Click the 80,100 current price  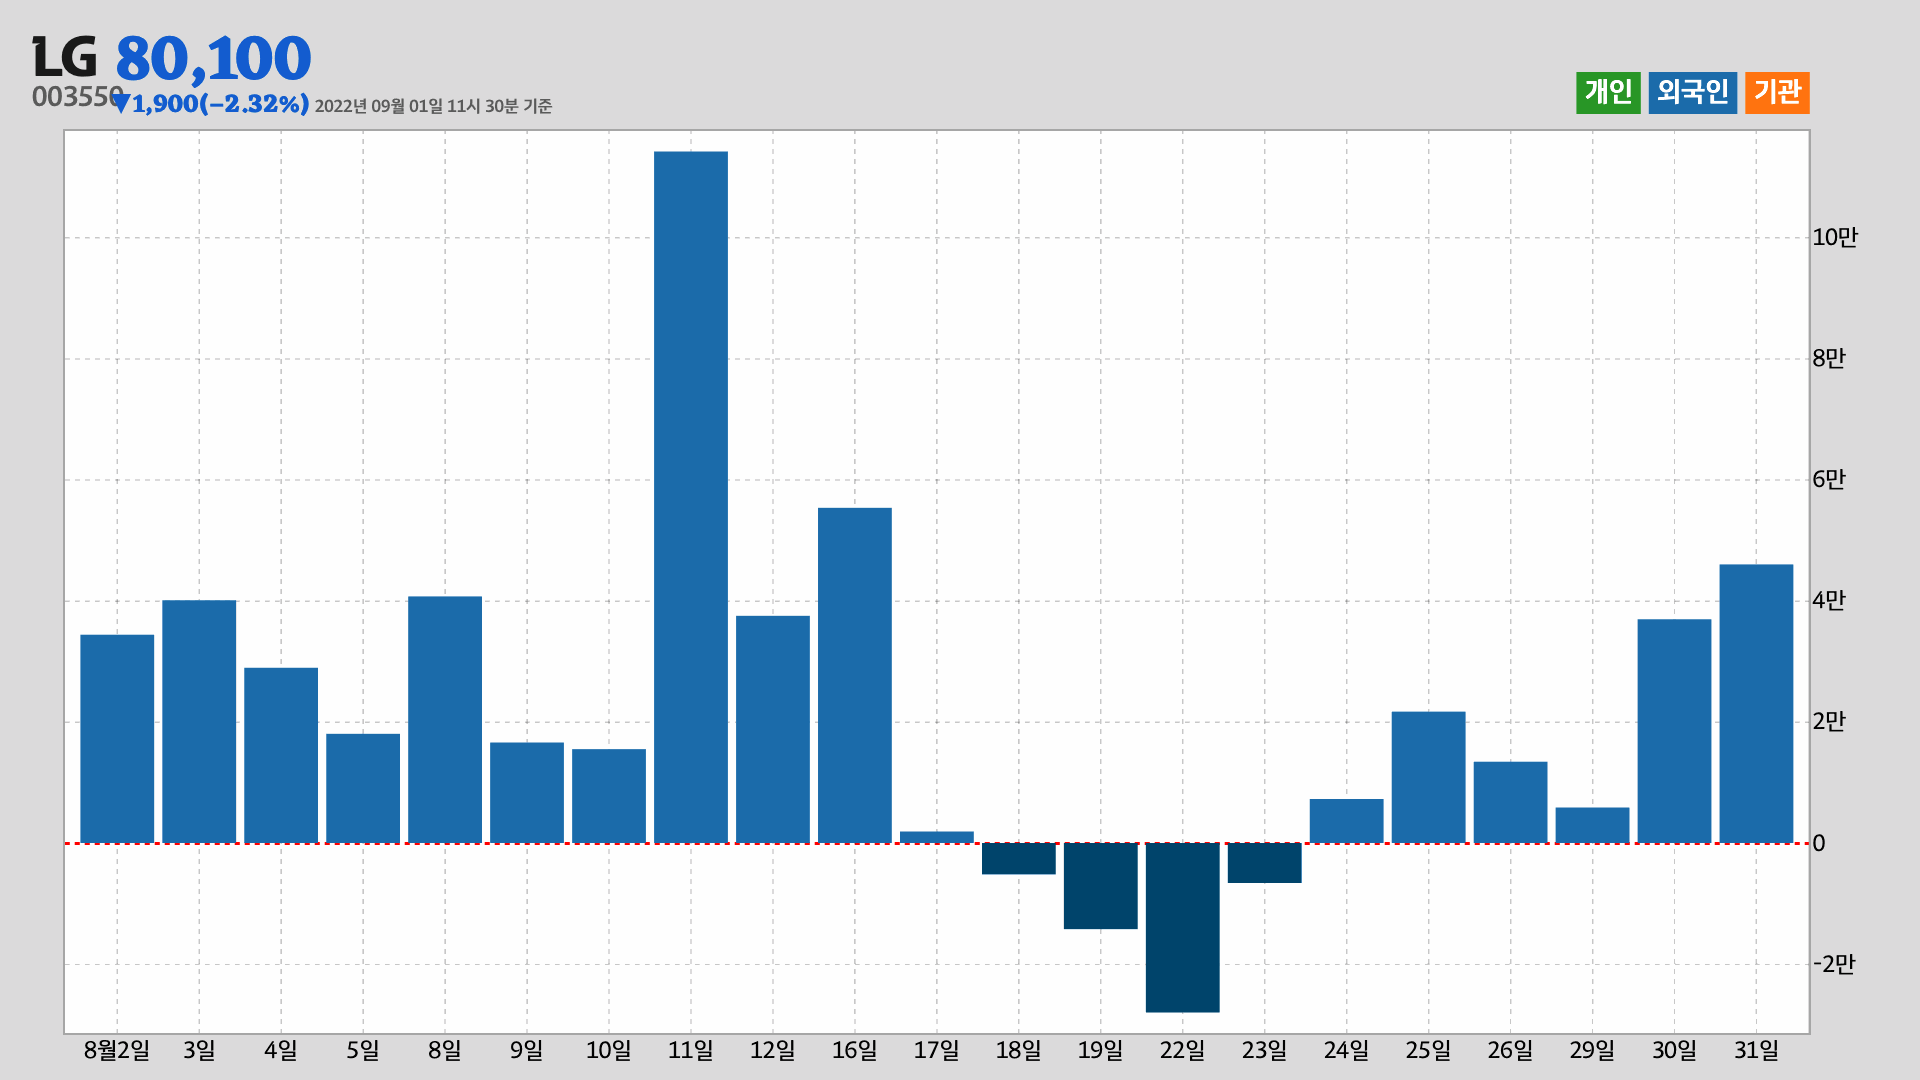tap(213, 58)
